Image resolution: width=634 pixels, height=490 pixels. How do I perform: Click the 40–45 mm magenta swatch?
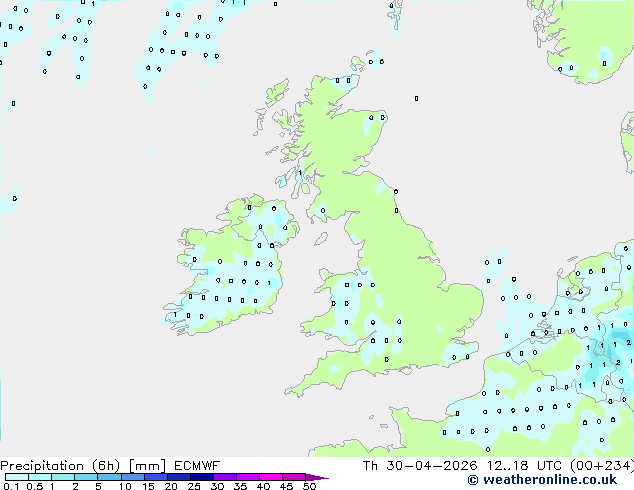(x=271, y=477)
